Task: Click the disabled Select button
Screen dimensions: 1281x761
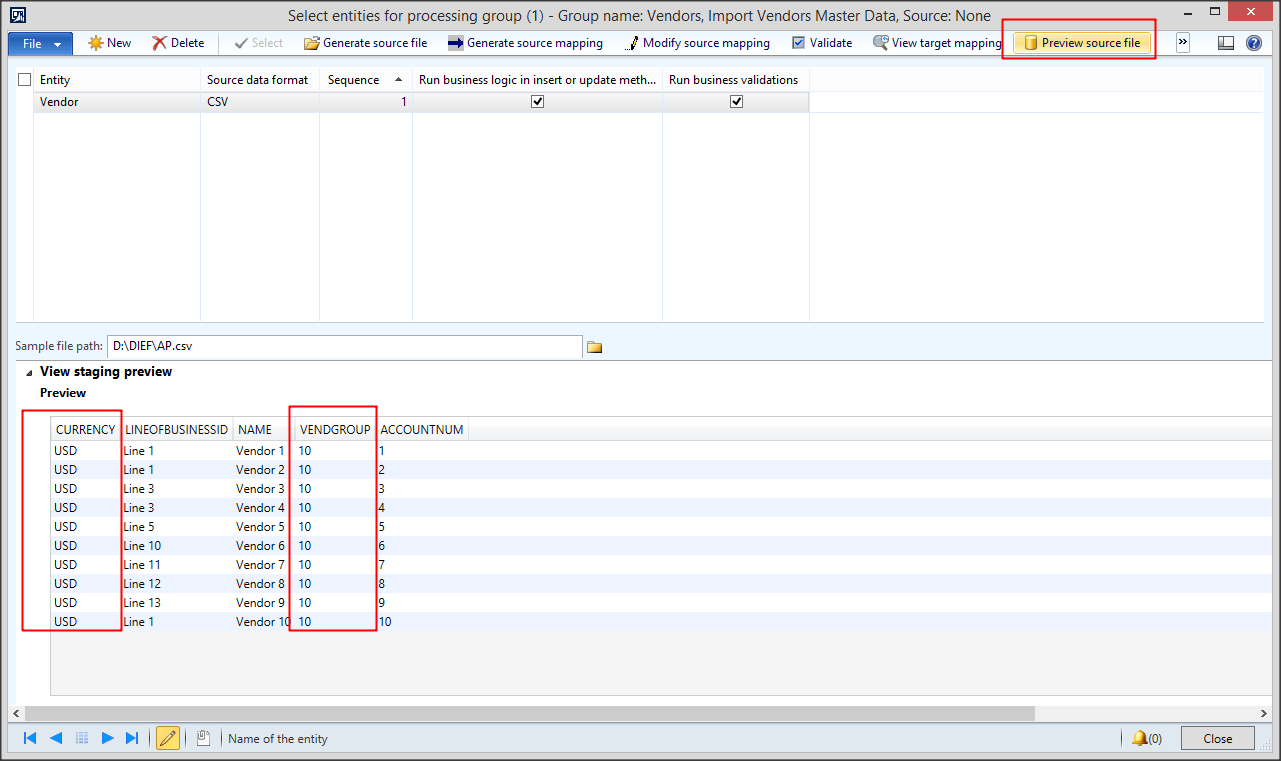Action: (x=257, y=43)
